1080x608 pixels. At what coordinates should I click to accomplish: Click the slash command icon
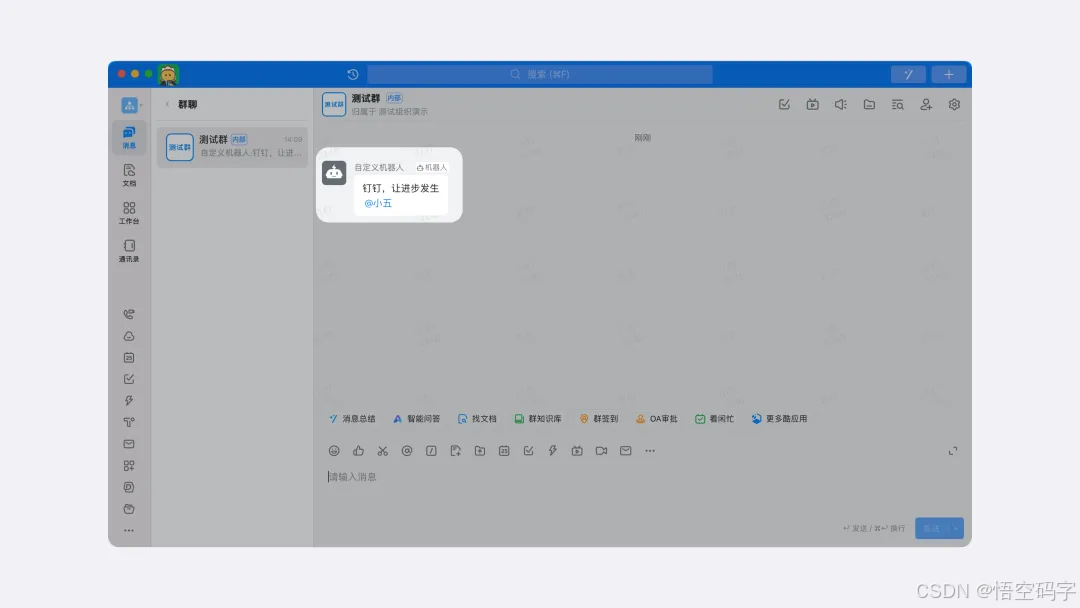(431, 451)
